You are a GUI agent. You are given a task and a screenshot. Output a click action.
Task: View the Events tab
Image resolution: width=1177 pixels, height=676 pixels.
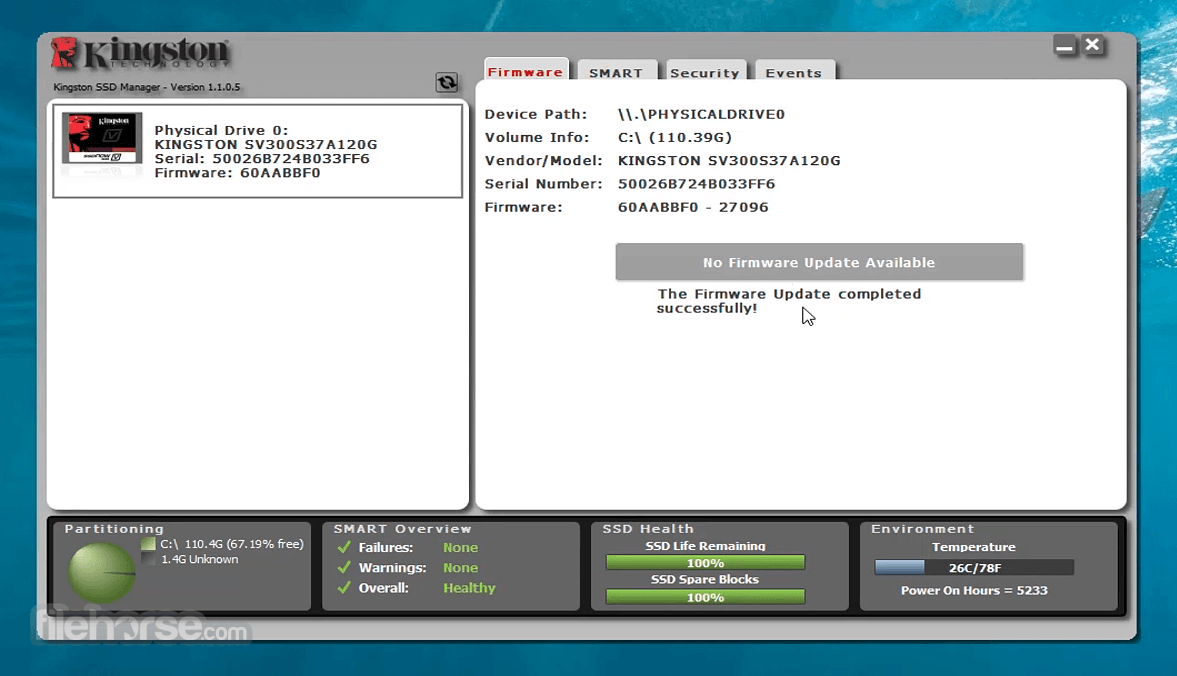pos(794,72)
